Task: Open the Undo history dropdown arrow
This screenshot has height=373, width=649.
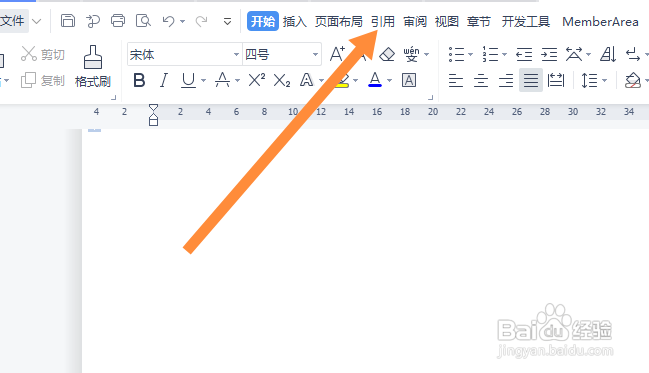Action: (183, 21)
